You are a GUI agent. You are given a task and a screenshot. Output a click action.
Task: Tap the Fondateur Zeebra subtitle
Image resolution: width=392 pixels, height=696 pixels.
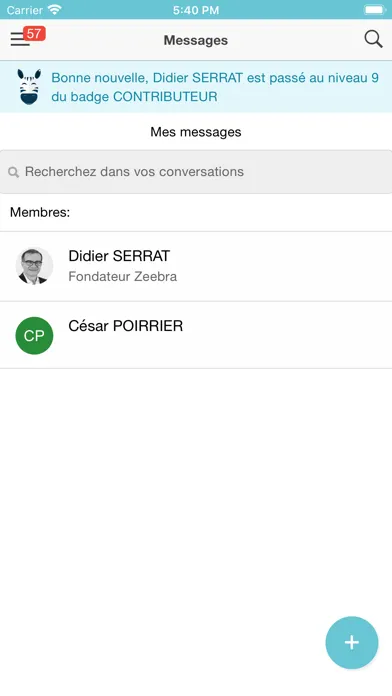pyautogui.click(x=123, y=277)
